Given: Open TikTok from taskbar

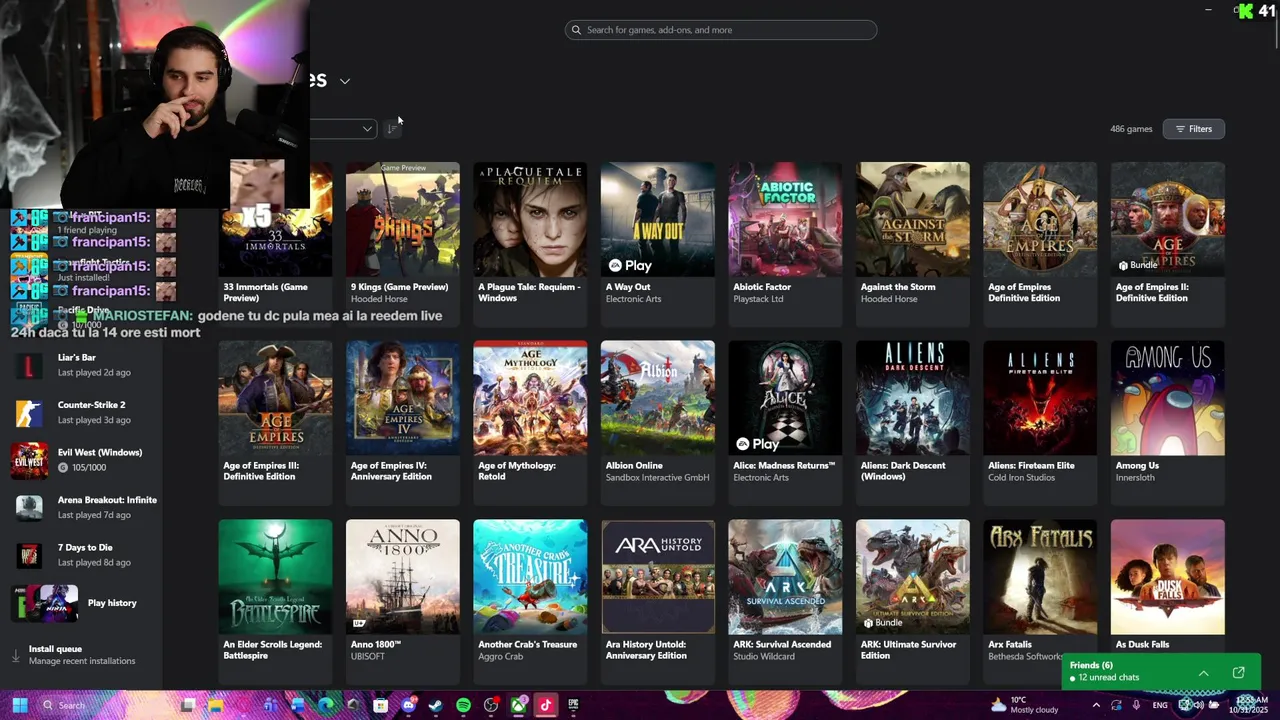Looking at the screenshot, I should [x=546, y=705].
